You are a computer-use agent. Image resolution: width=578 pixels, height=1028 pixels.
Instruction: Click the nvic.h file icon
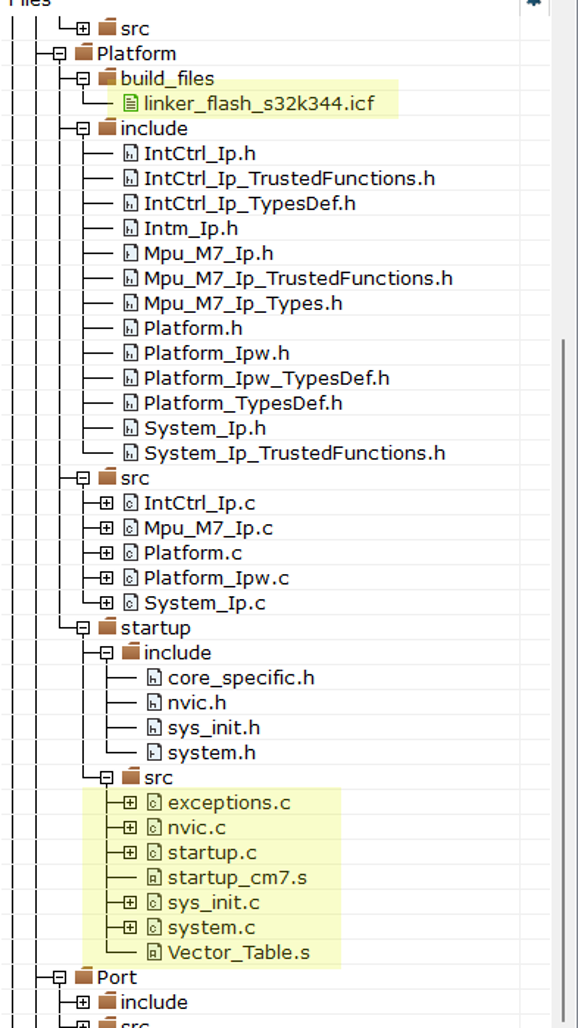click(155, 703)
